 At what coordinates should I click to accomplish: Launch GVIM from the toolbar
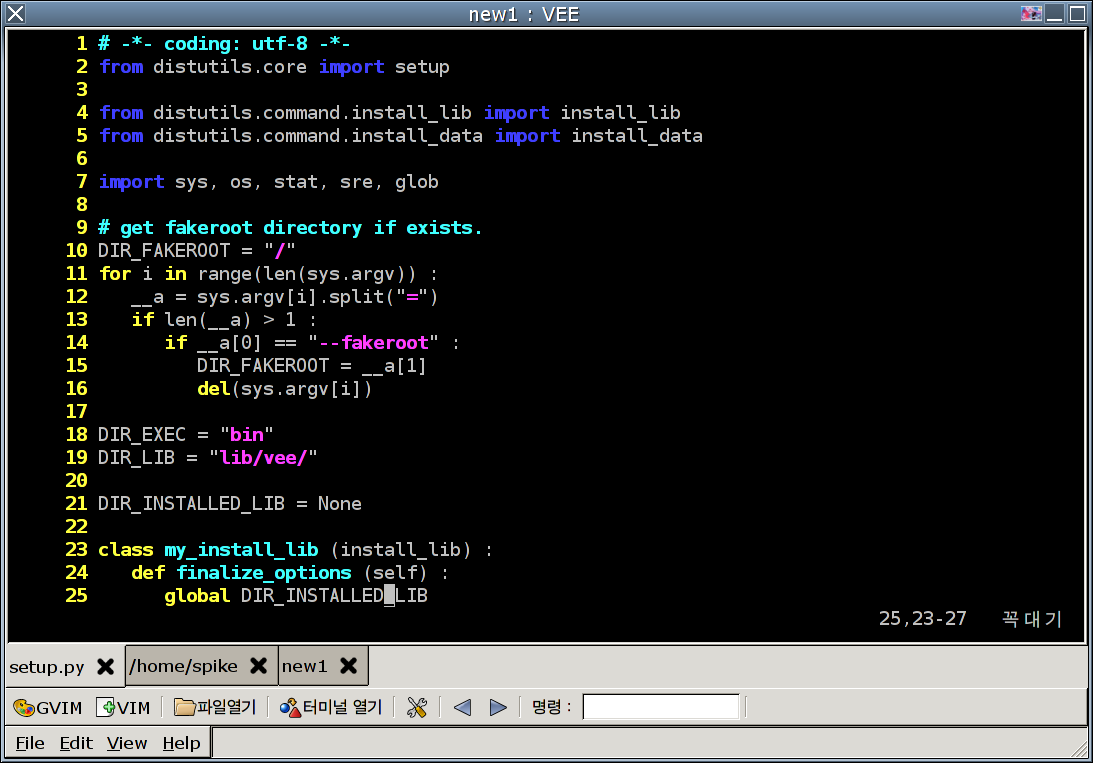pos(47,708)
